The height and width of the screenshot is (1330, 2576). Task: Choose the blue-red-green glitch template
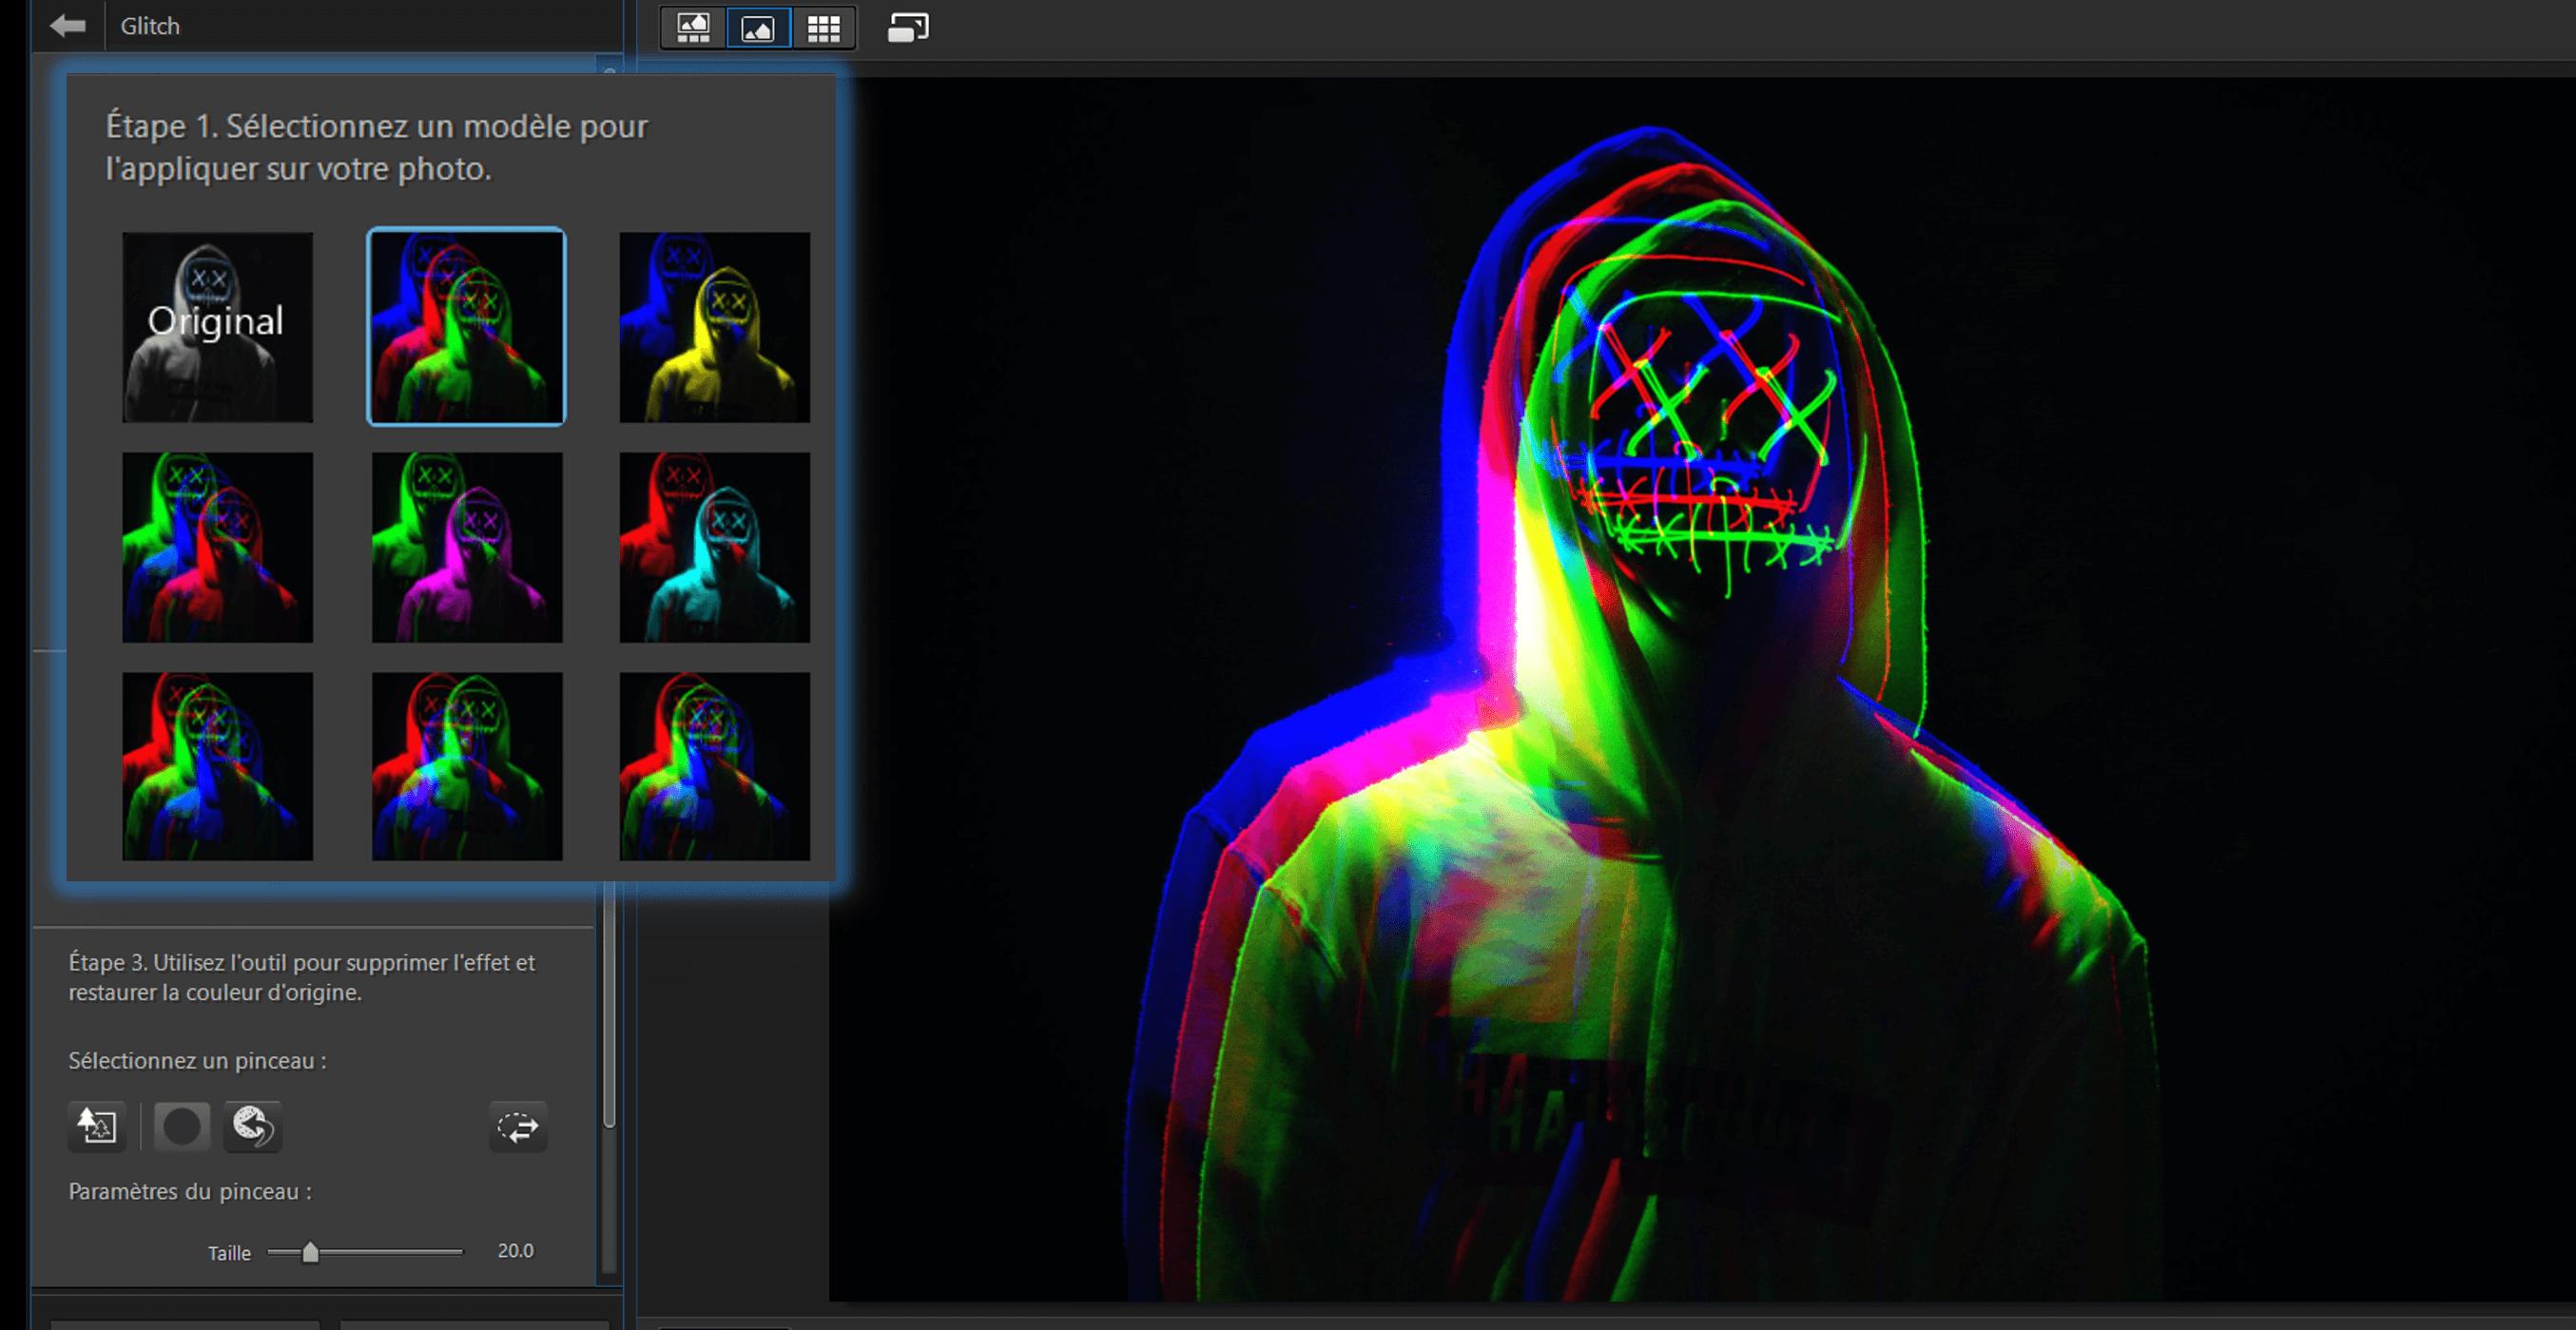(x=466, y=327)
